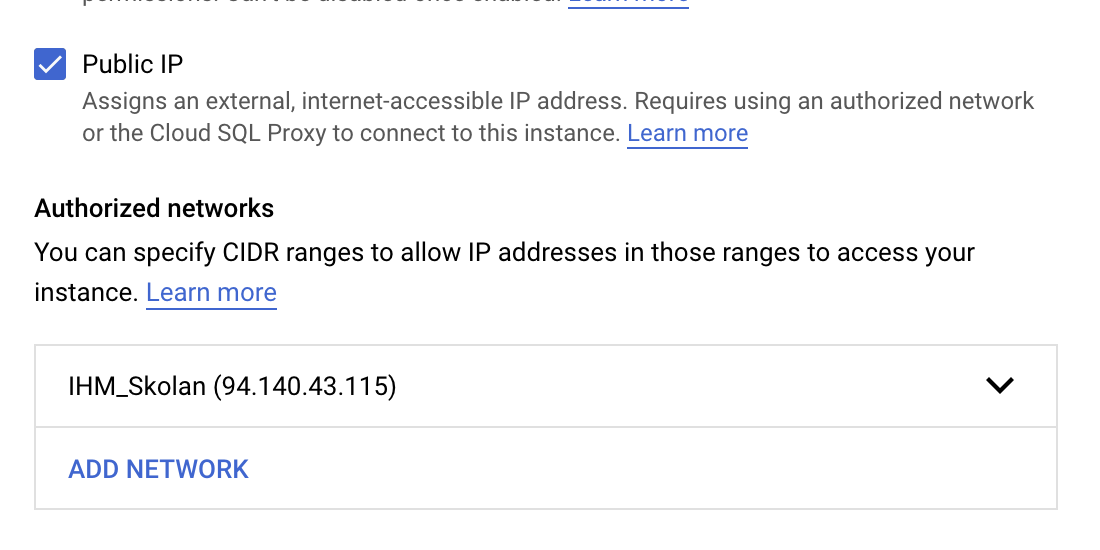The image size is (1100, 550).
Task: Open Learn more link under Authorized networks
Action: [x=211, y=293]
